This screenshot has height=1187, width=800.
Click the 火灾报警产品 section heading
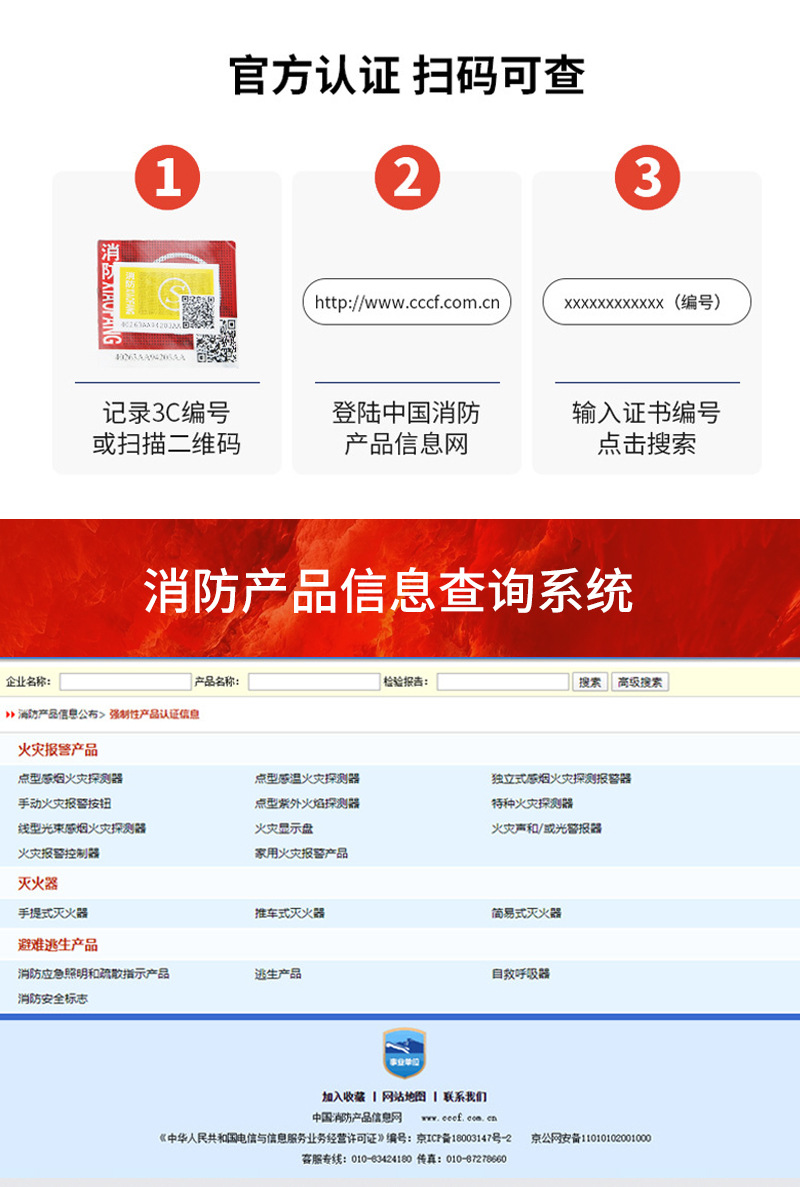point(58,750)
